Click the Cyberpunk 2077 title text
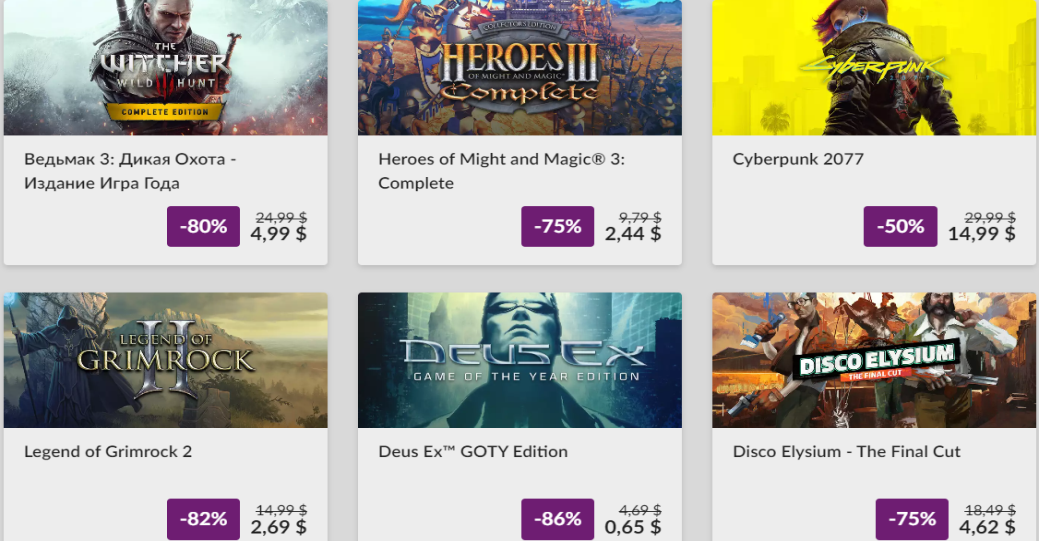Screen dimensions: 1039x541 point(798,159)
